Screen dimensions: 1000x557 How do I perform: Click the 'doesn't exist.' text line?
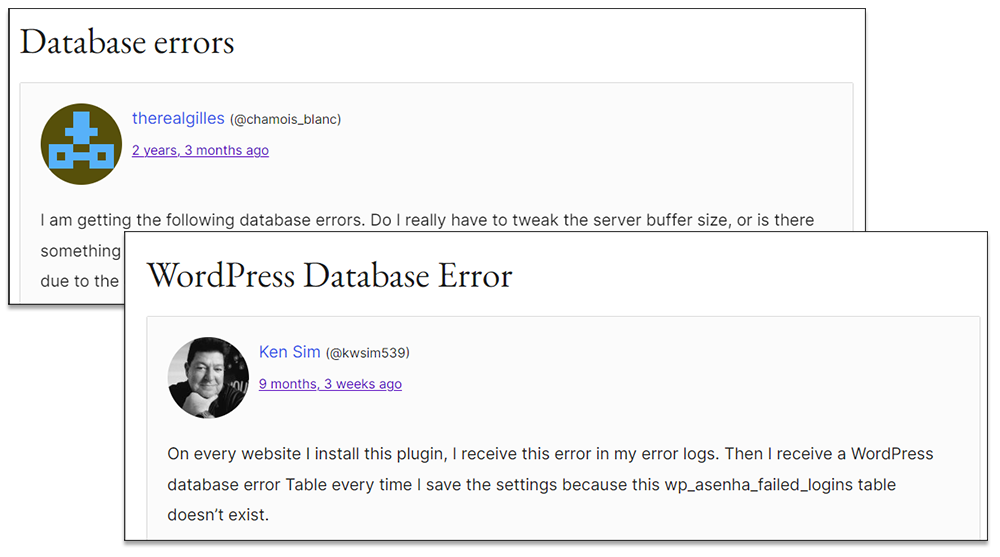pos(218,515)
